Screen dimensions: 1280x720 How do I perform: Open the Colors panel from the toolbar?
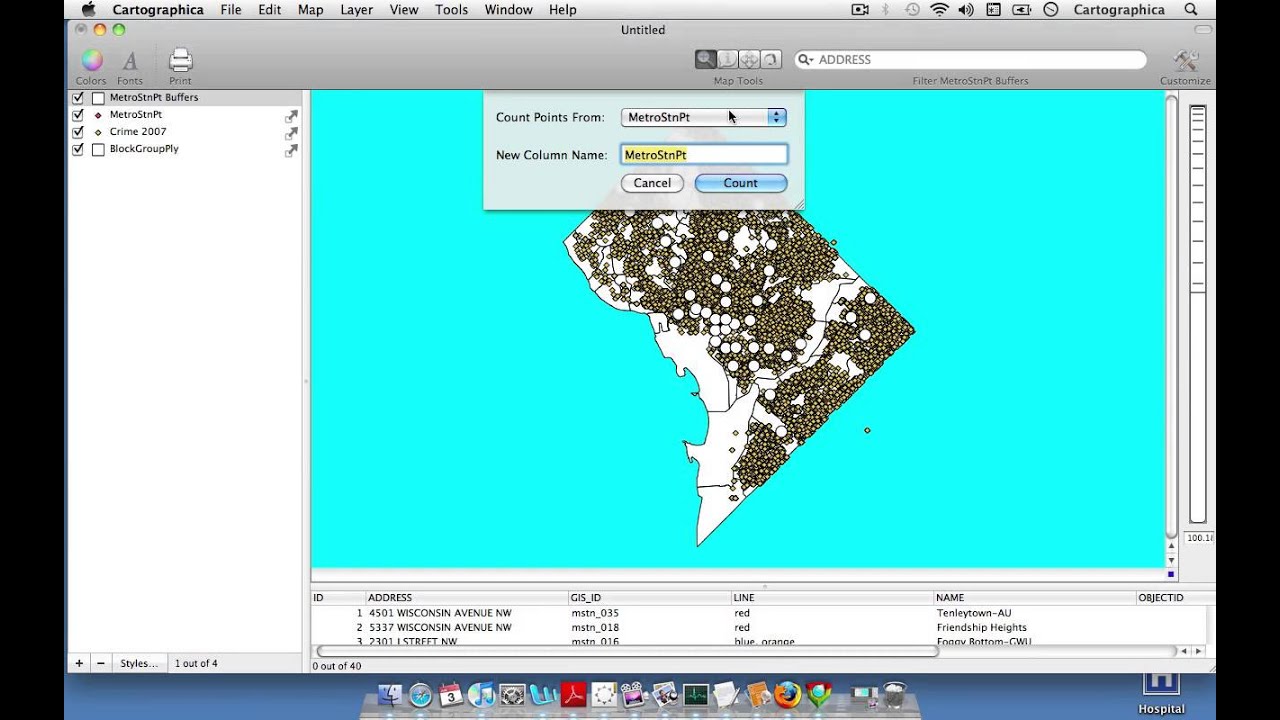tap(91, 61)
